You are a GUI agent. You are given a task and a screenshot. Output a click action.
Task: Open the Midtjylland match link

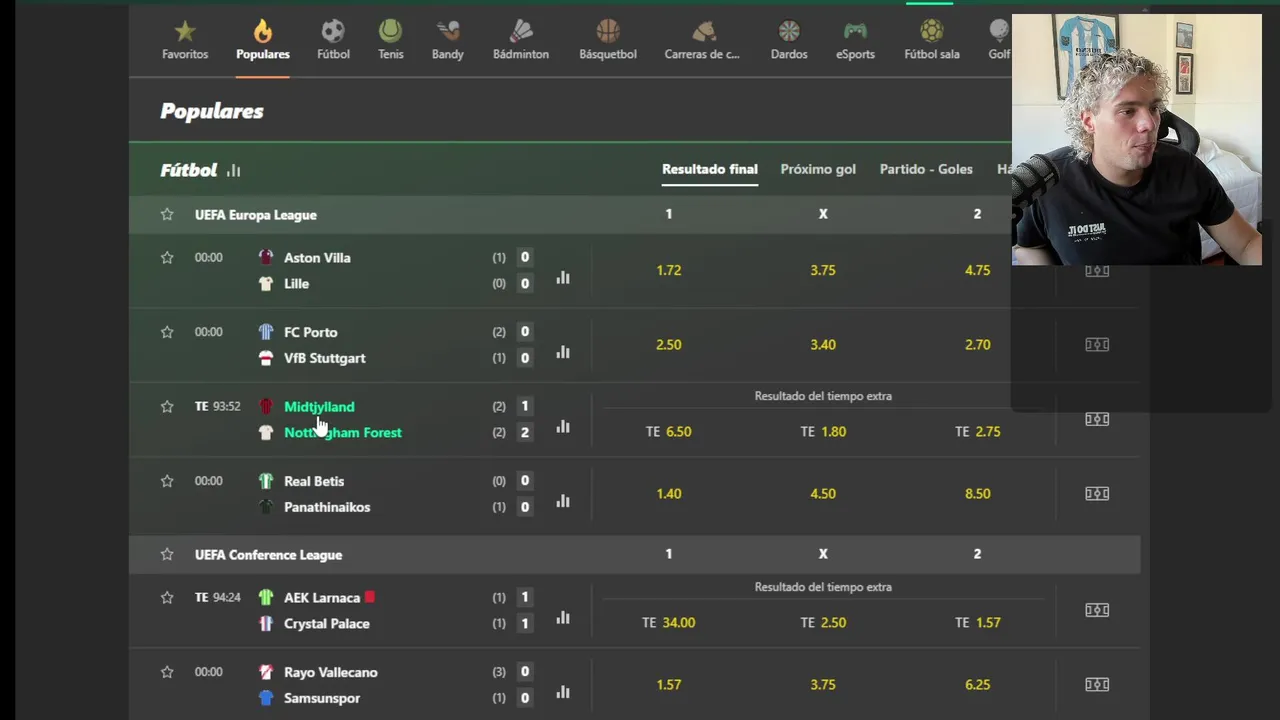coord(319,407)
